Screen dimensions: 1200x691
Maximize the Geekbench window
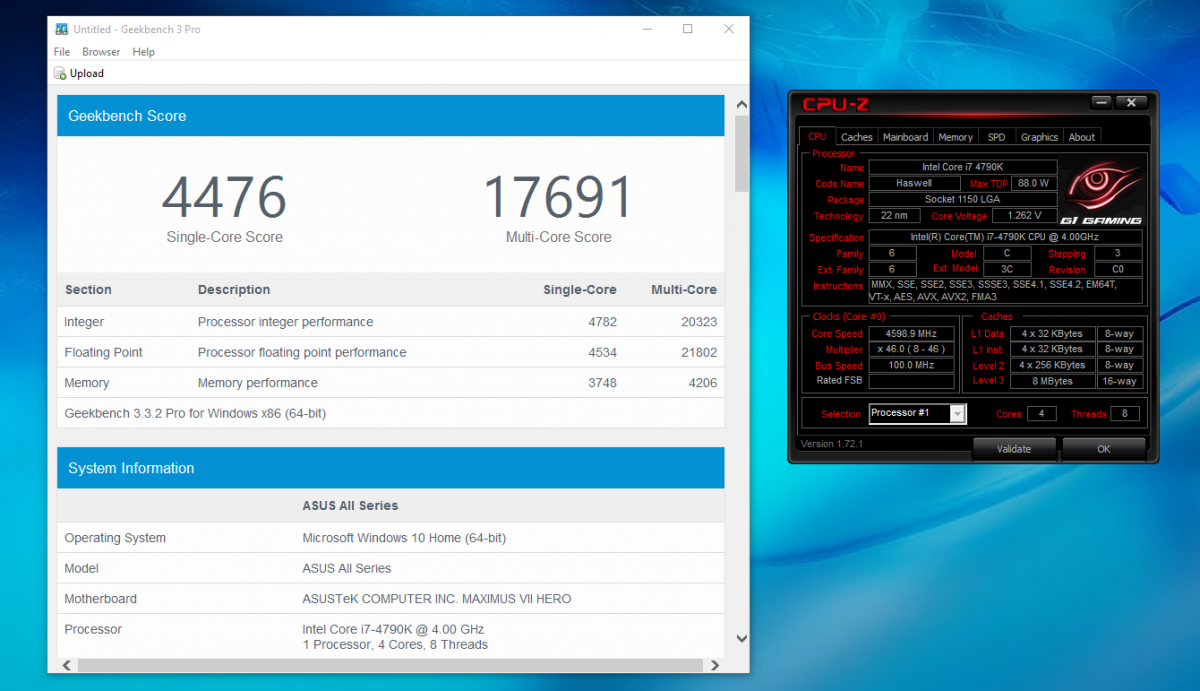[687, 29]
